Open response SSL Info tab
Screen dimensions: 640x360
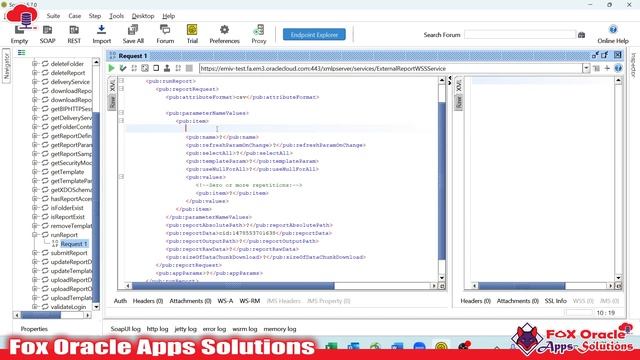pyautogui.click(x=556, y=301)
